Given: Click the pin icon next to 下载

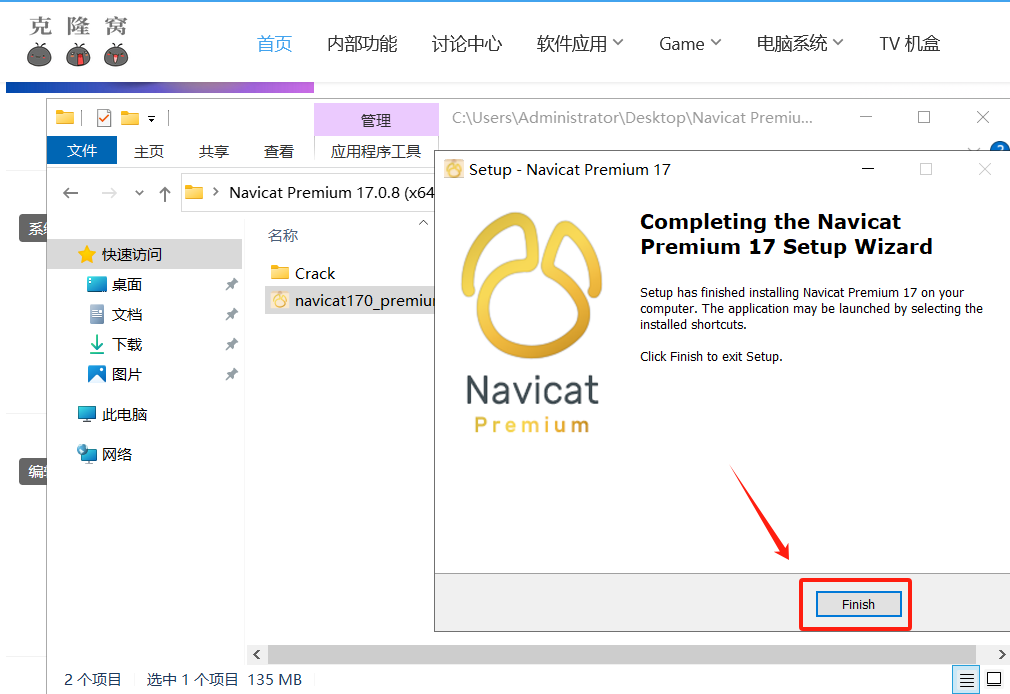Looking at the screenshot, I should click(x=231, y=344).
